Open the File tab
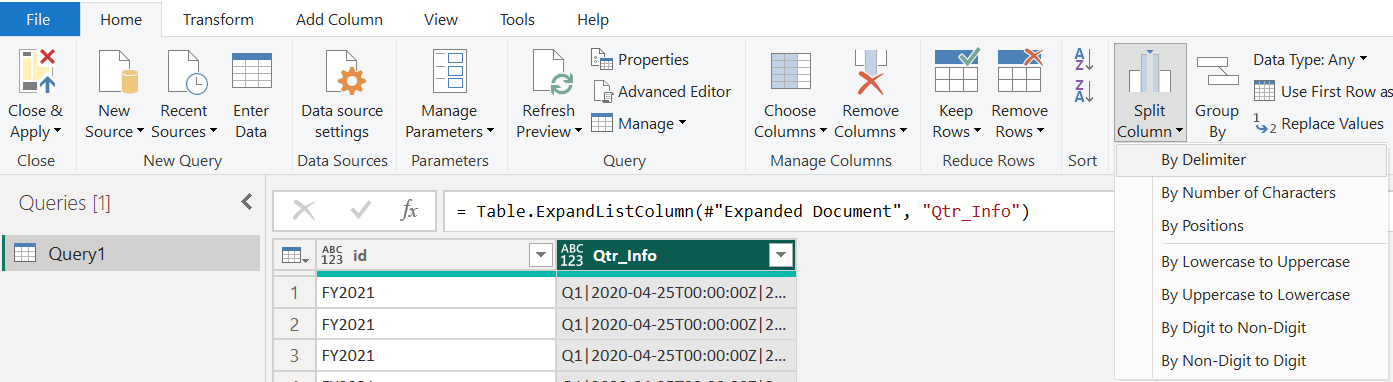This screenshot has width=1393, height=382. click(39, 19)
